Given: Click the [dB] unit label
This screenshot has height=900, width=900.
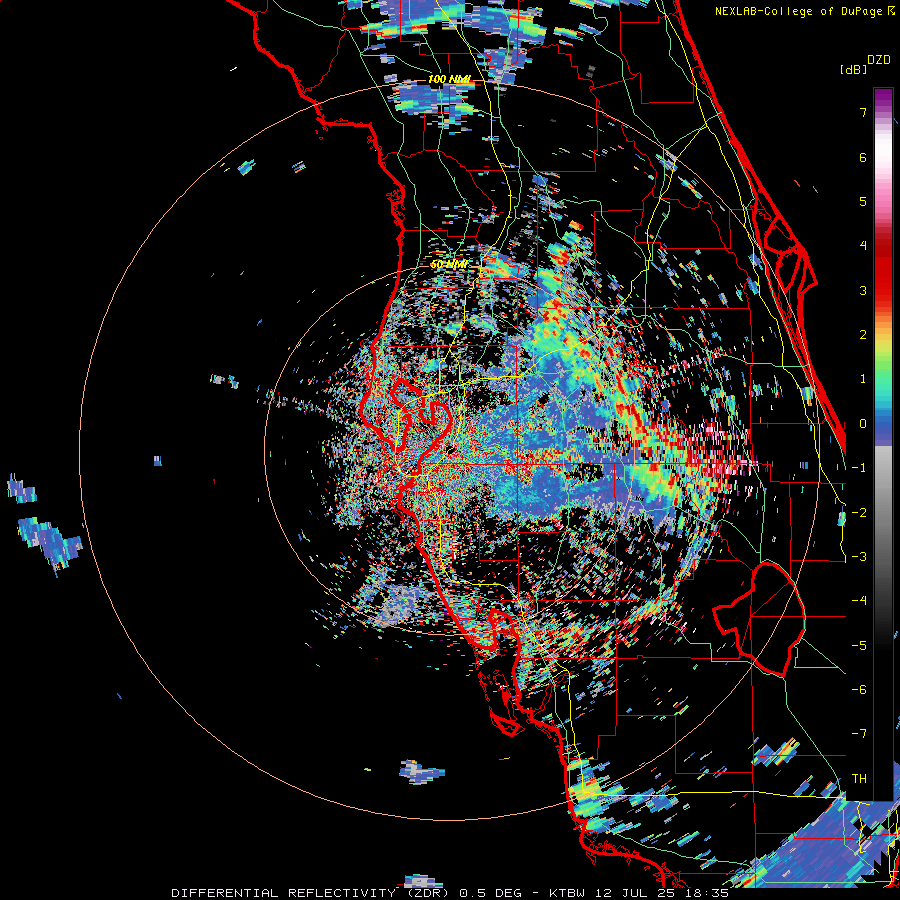Looking at the screenshot, I should pyautogui.click(x=853, y=69).
